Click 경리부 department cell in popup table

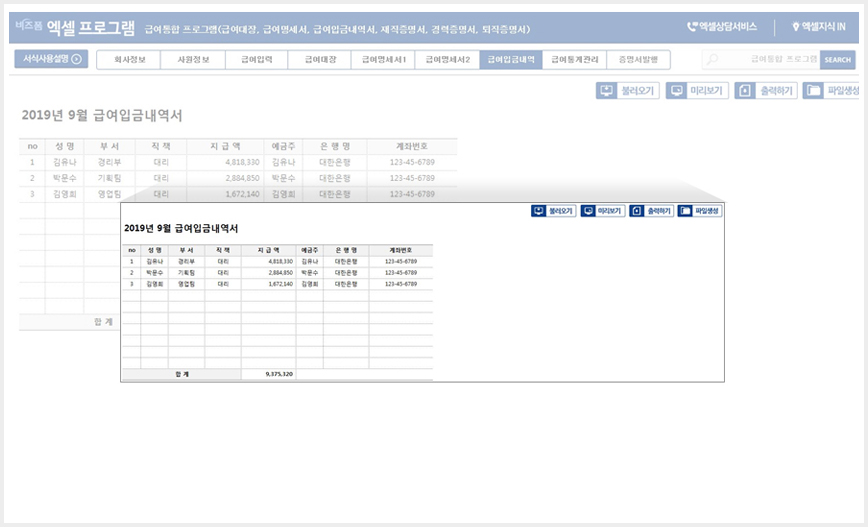tap(186, 261)
